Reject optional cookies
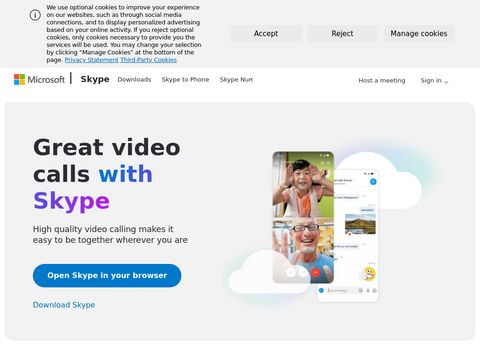The image size is (480, 360). 342,34
